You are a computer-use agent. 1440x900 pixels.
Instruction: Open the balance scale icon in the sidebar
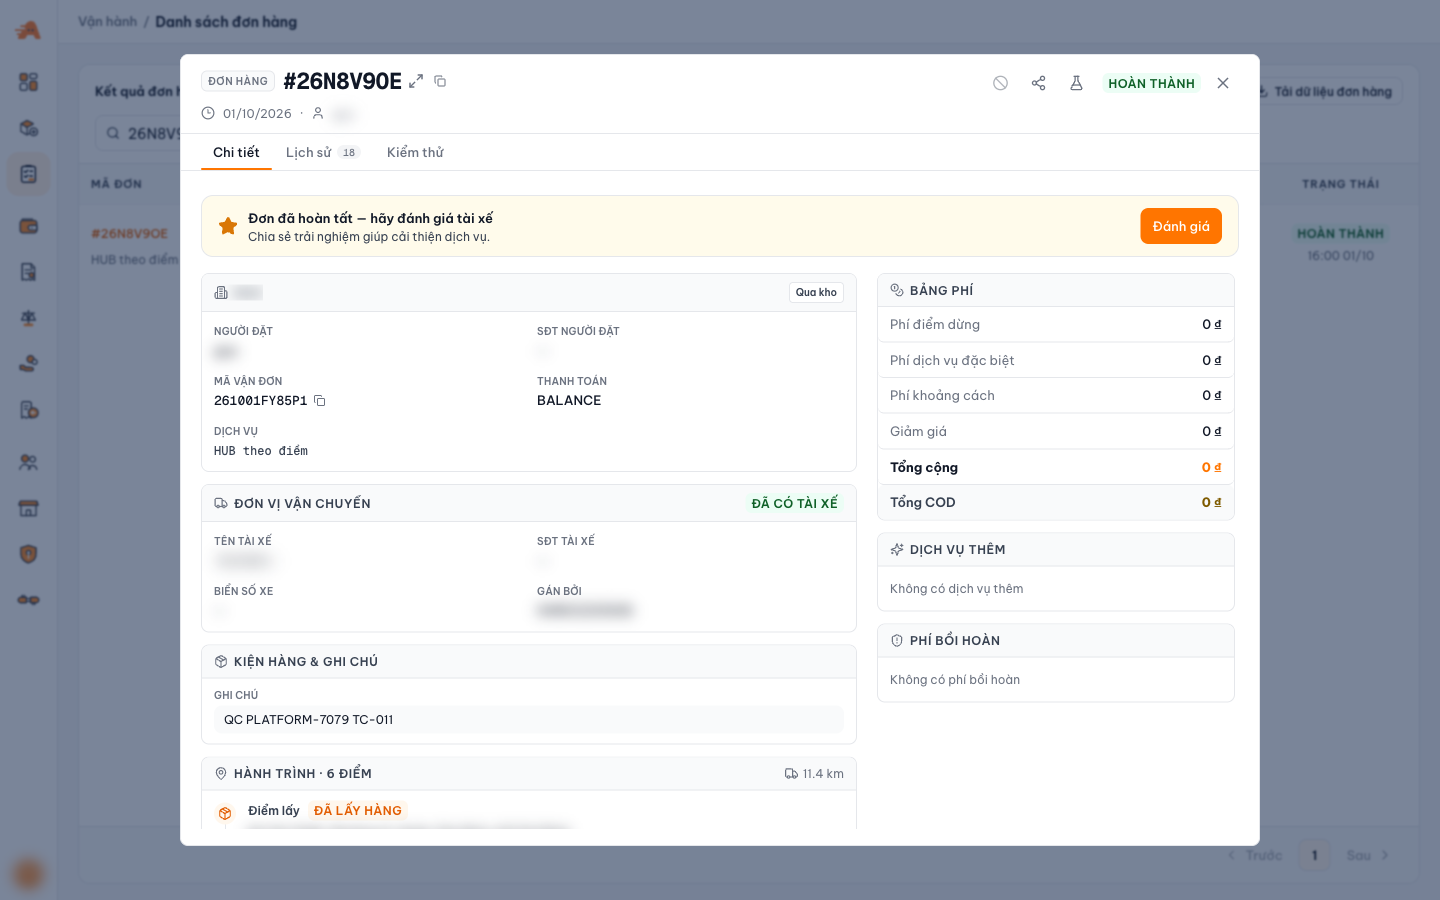pyautogui.click(x=28, y=318)
